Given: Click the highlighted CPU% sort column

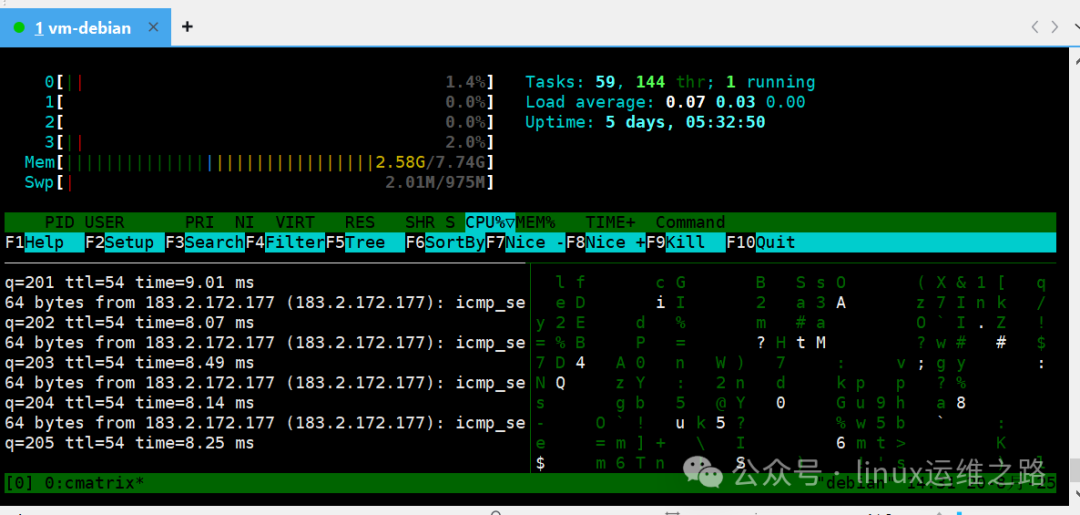Looking at the screenshot, I should pos(490,222).
